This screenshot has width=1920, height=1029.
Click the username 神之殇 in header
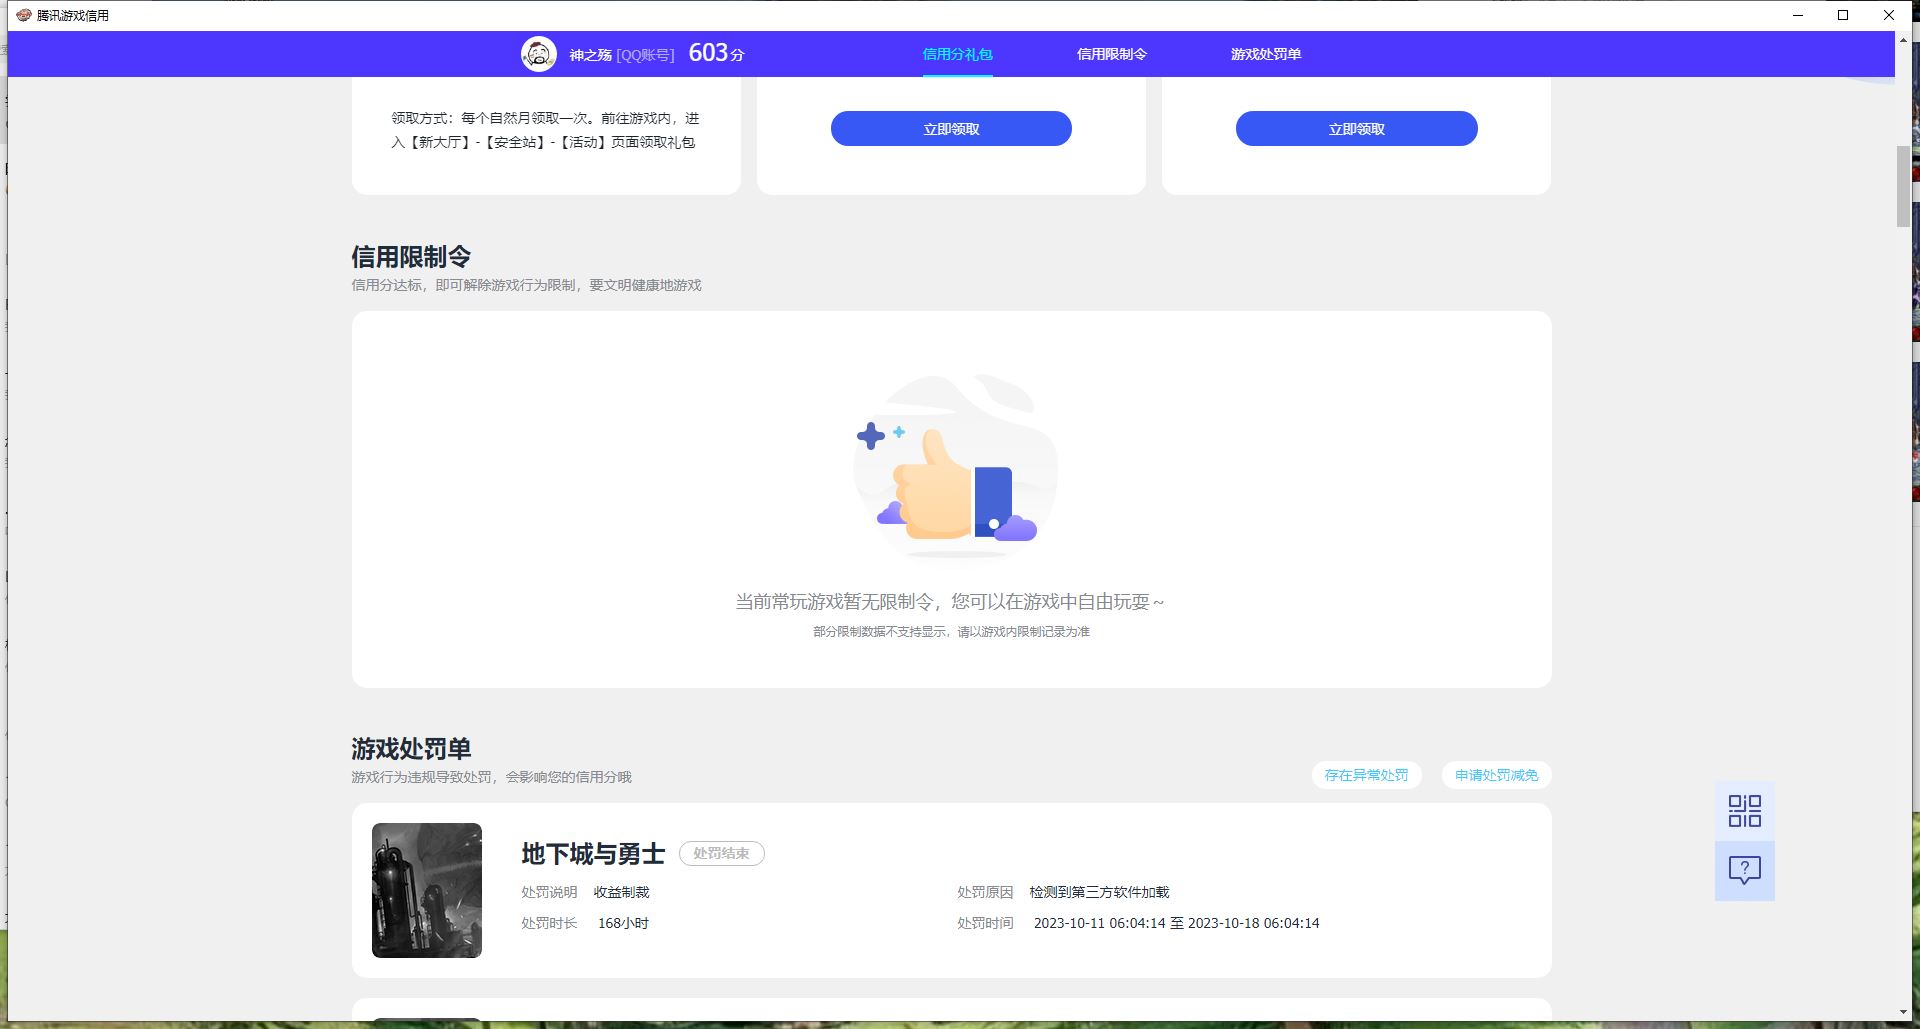tap(590, 55)
